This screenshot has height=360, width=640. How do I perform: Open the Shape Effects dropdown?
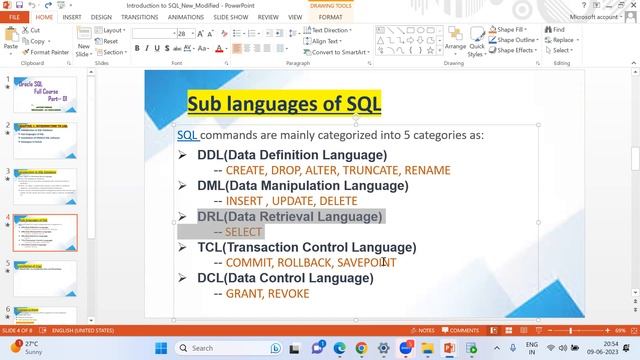pyautogui.click(x=513, y=50)
